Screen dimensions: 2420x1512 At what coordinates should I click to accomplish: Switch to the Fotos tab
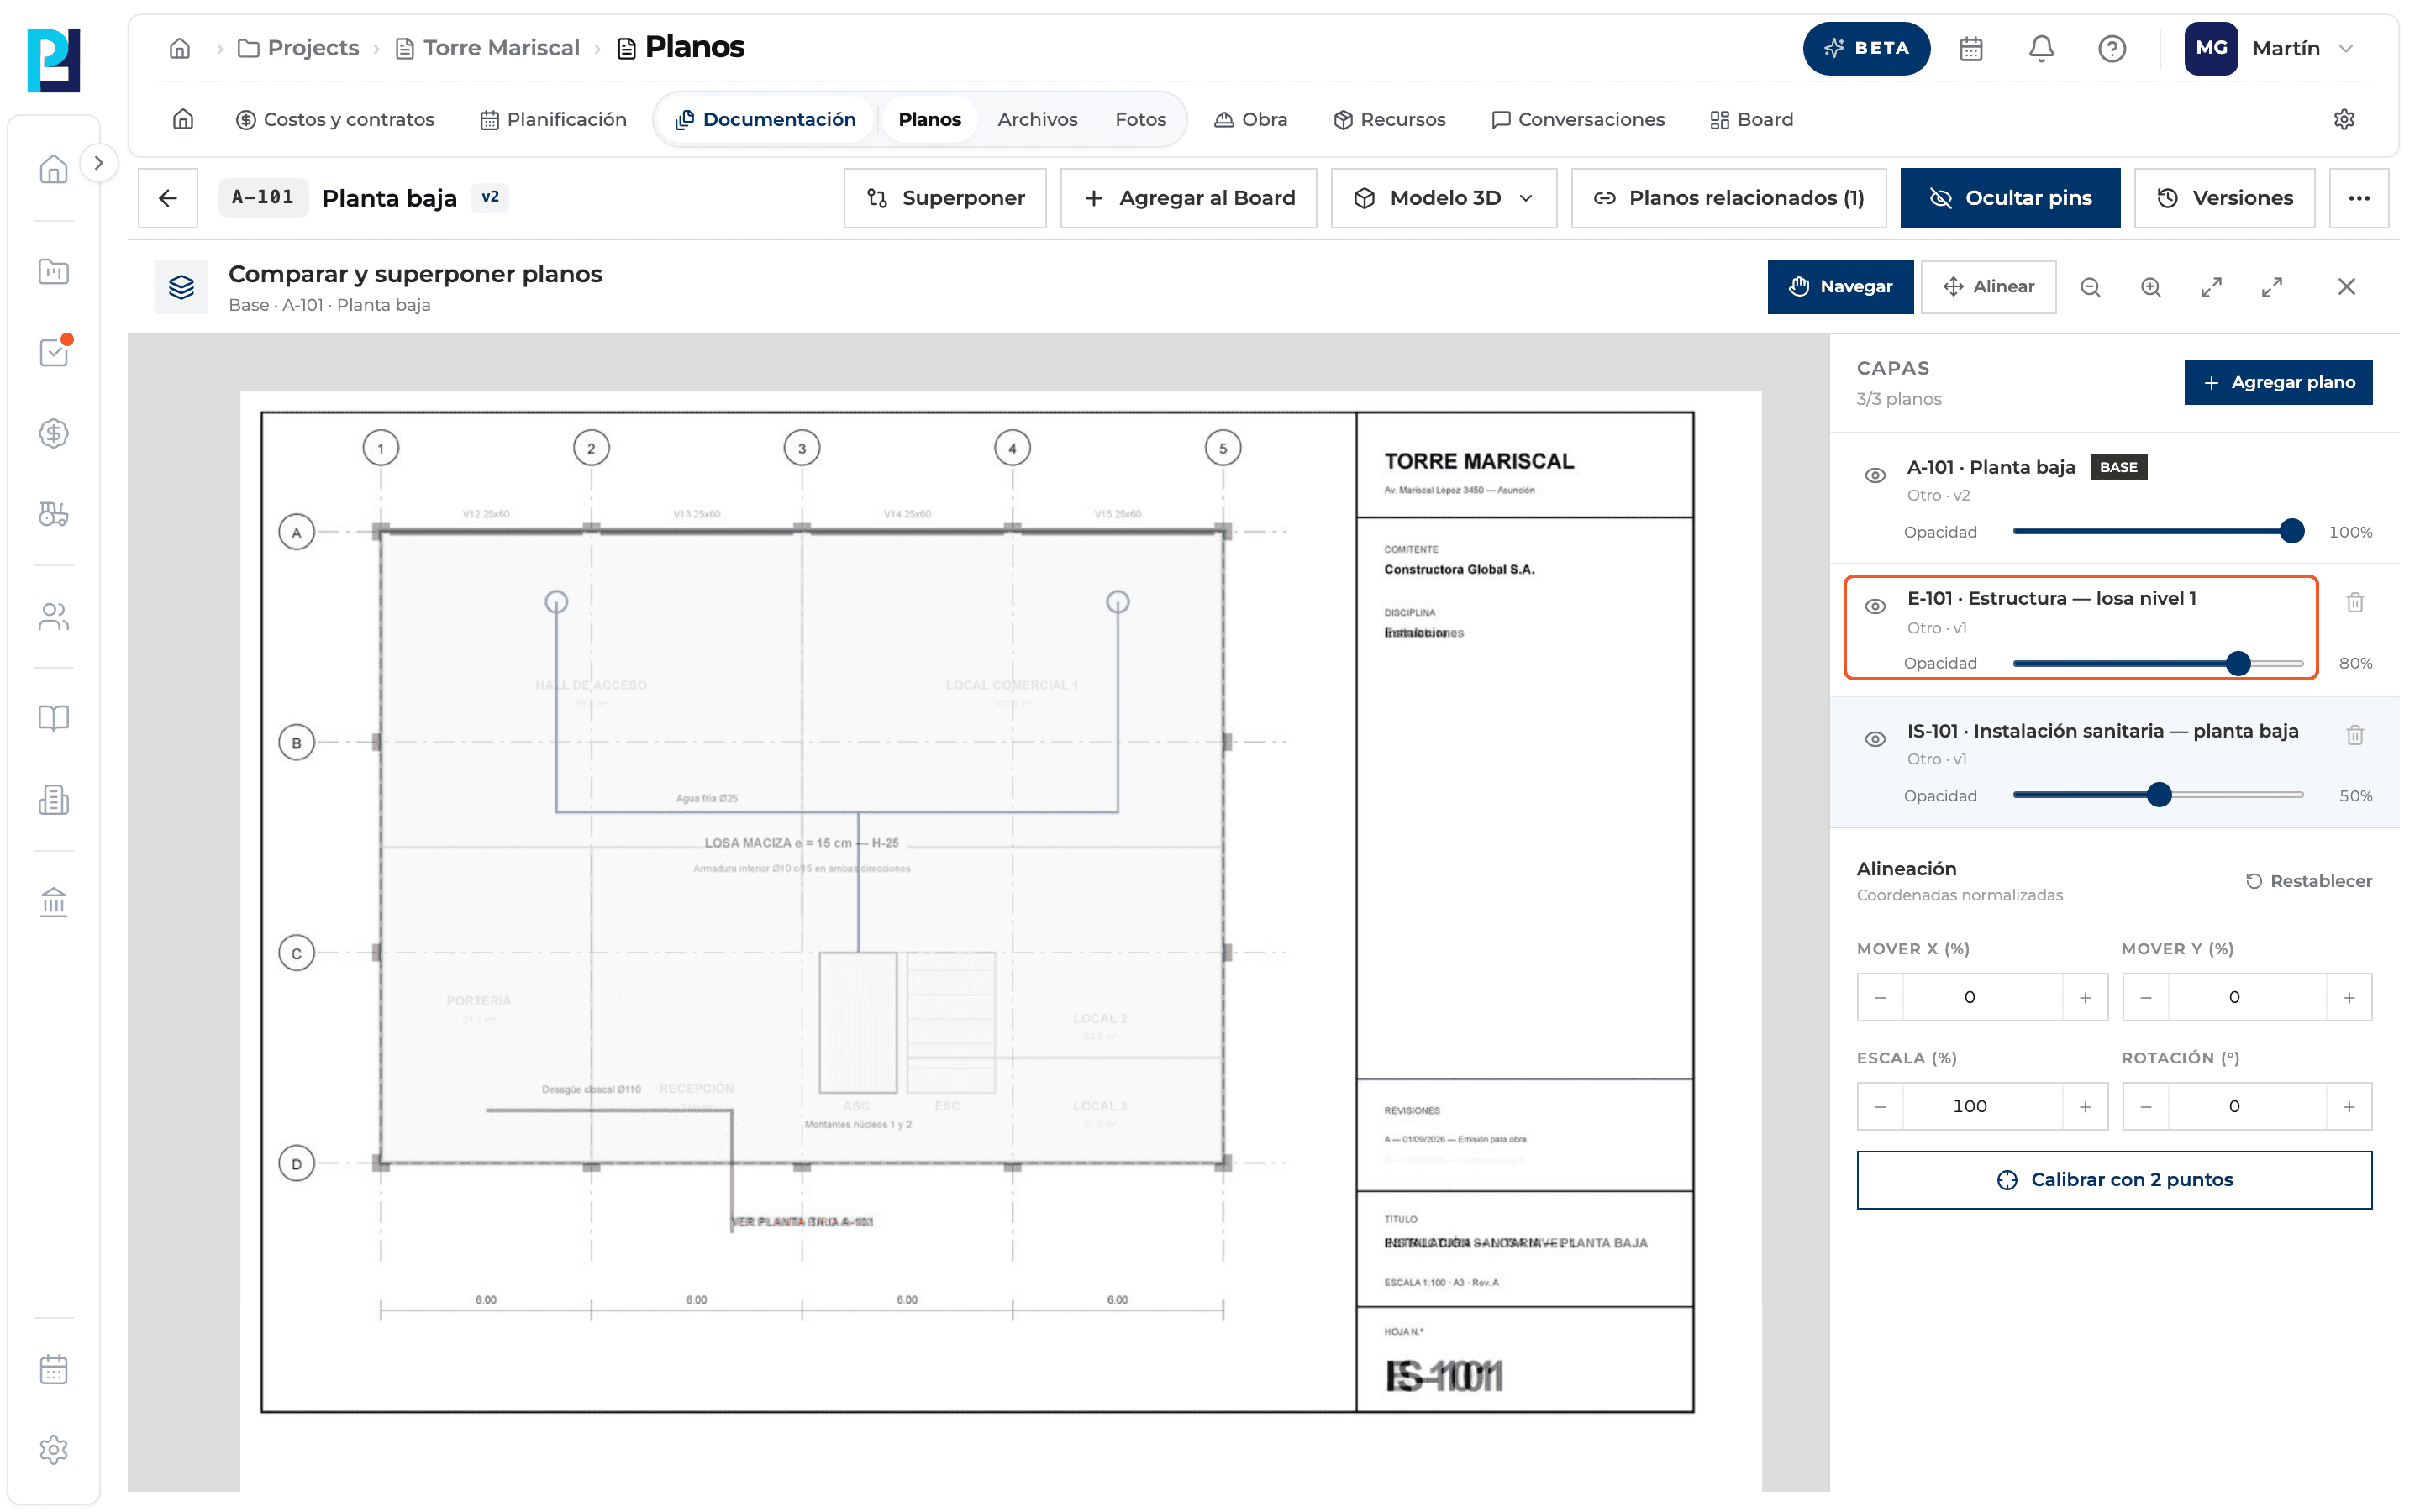point(1140,119)
